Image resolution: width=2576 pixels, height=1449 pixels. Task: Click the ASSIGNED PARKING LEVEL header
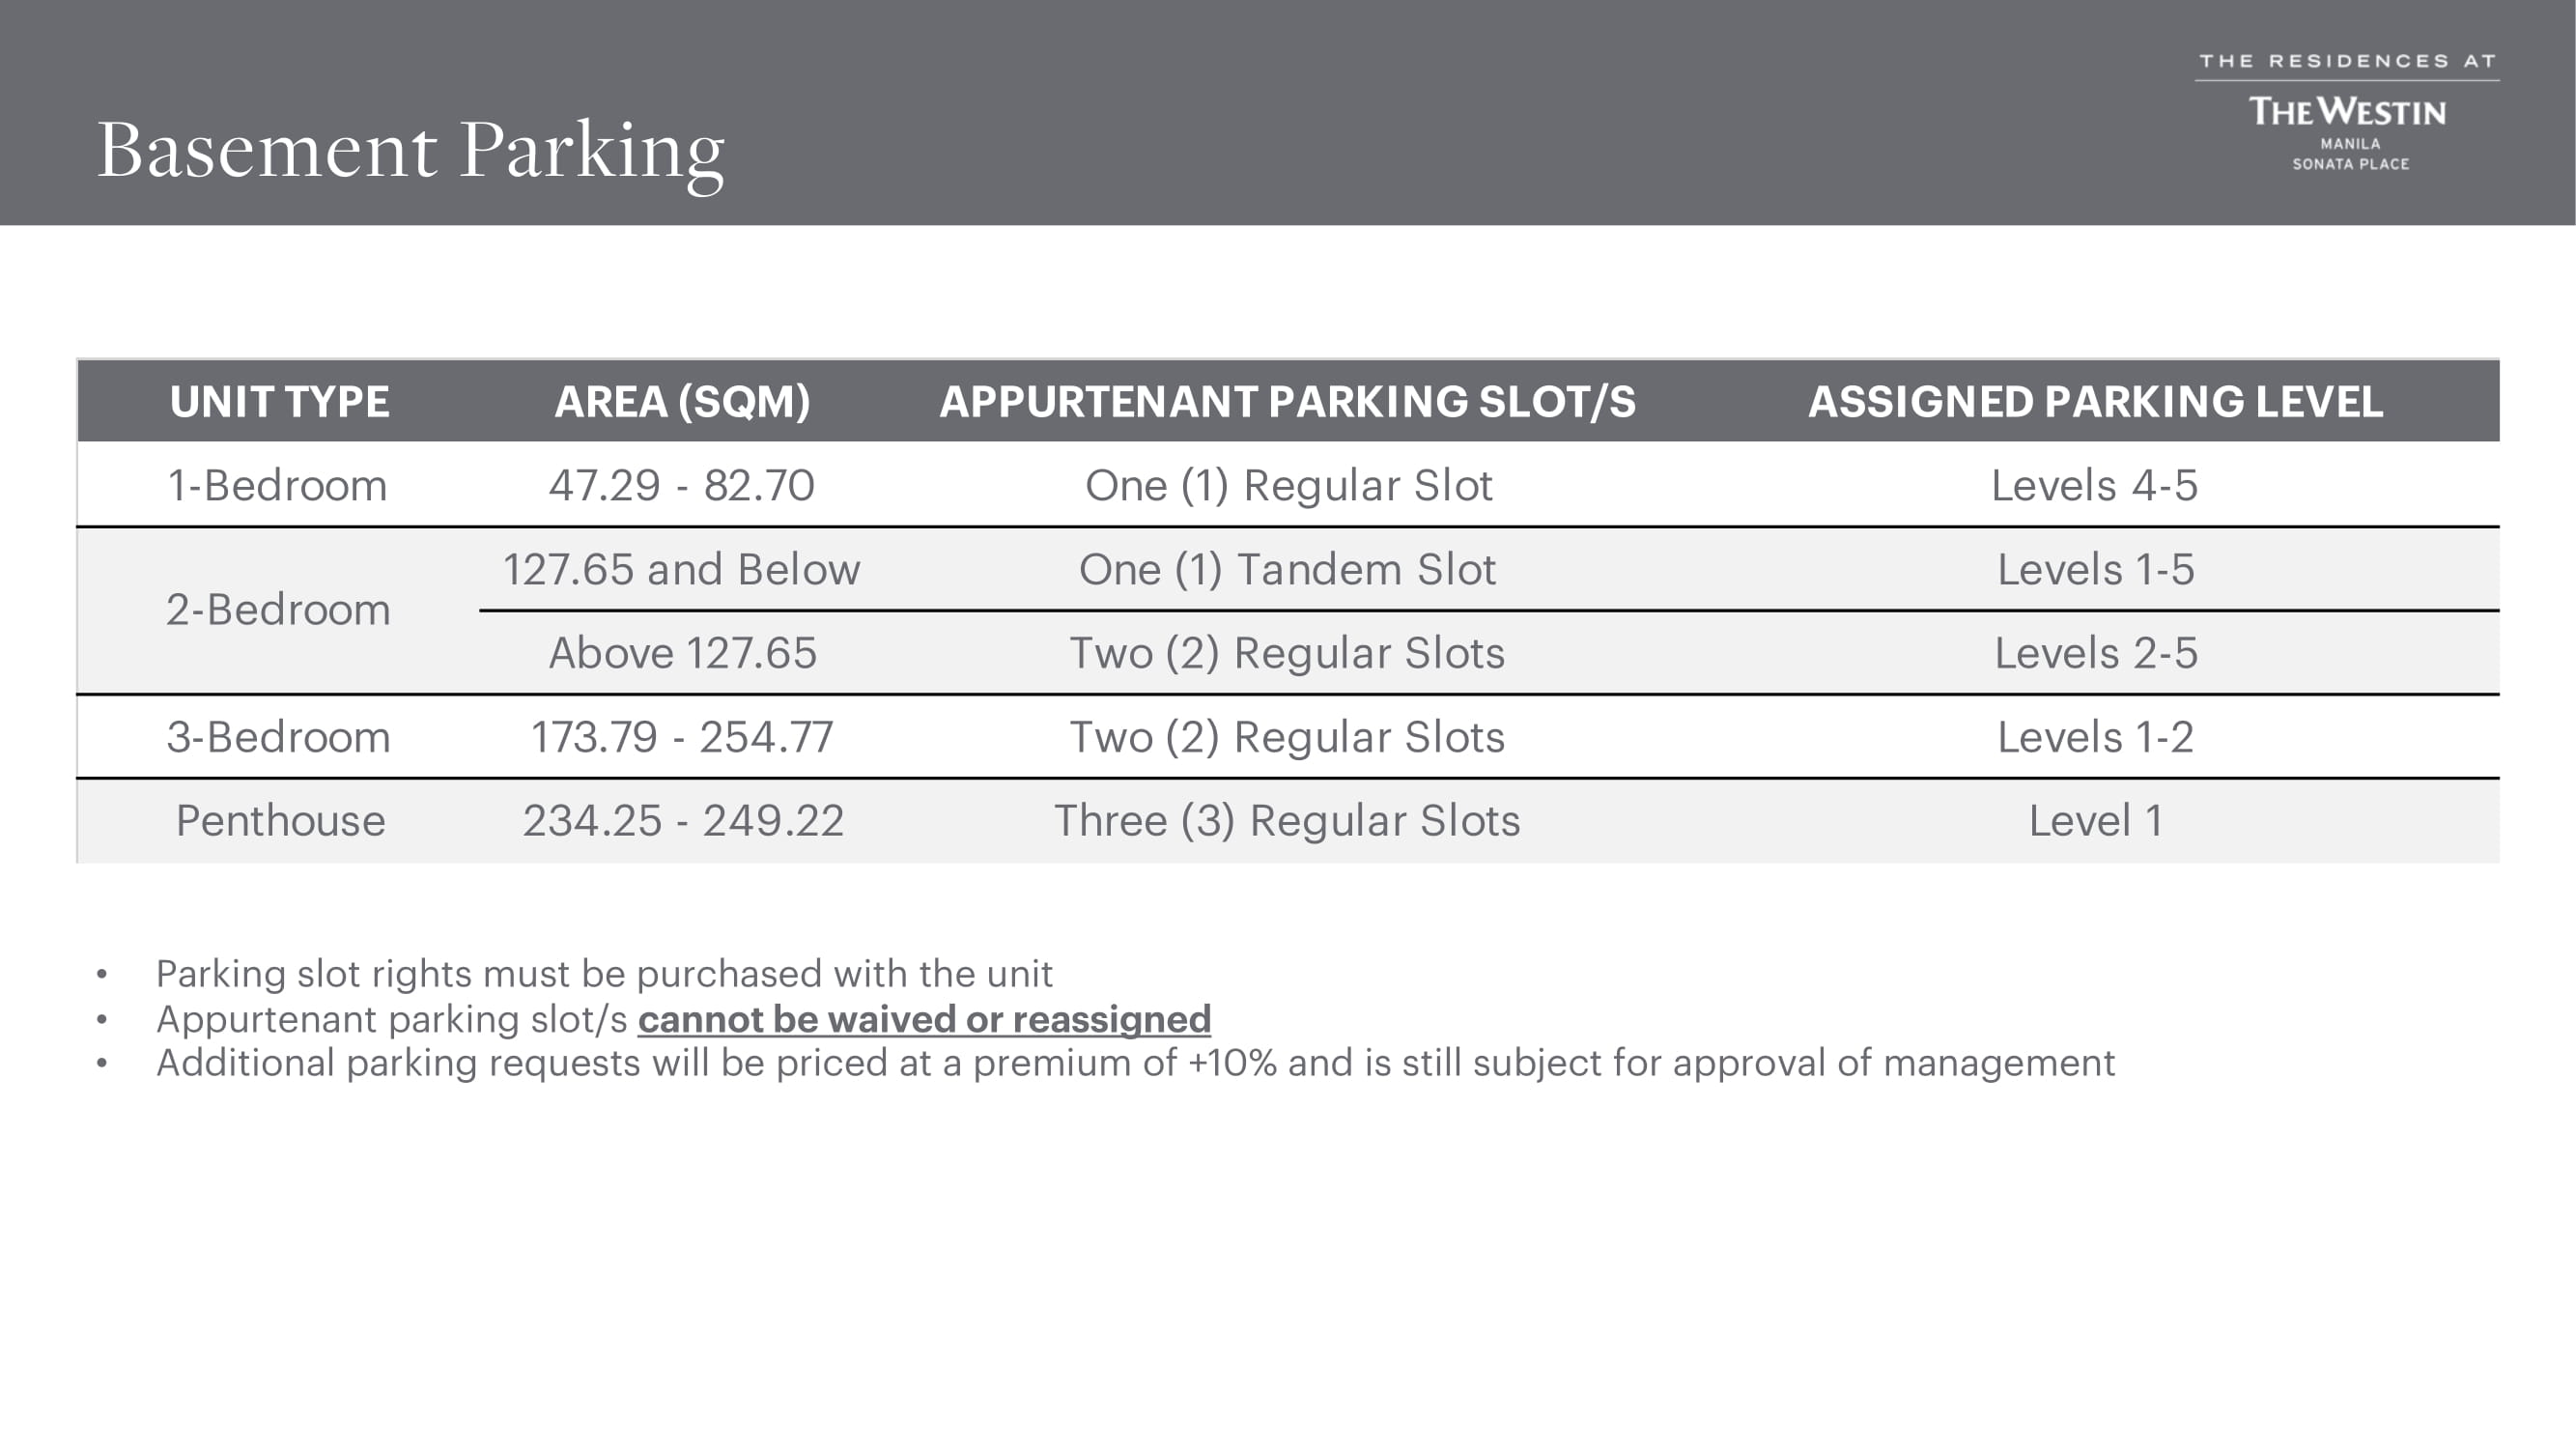[2095, 402]
